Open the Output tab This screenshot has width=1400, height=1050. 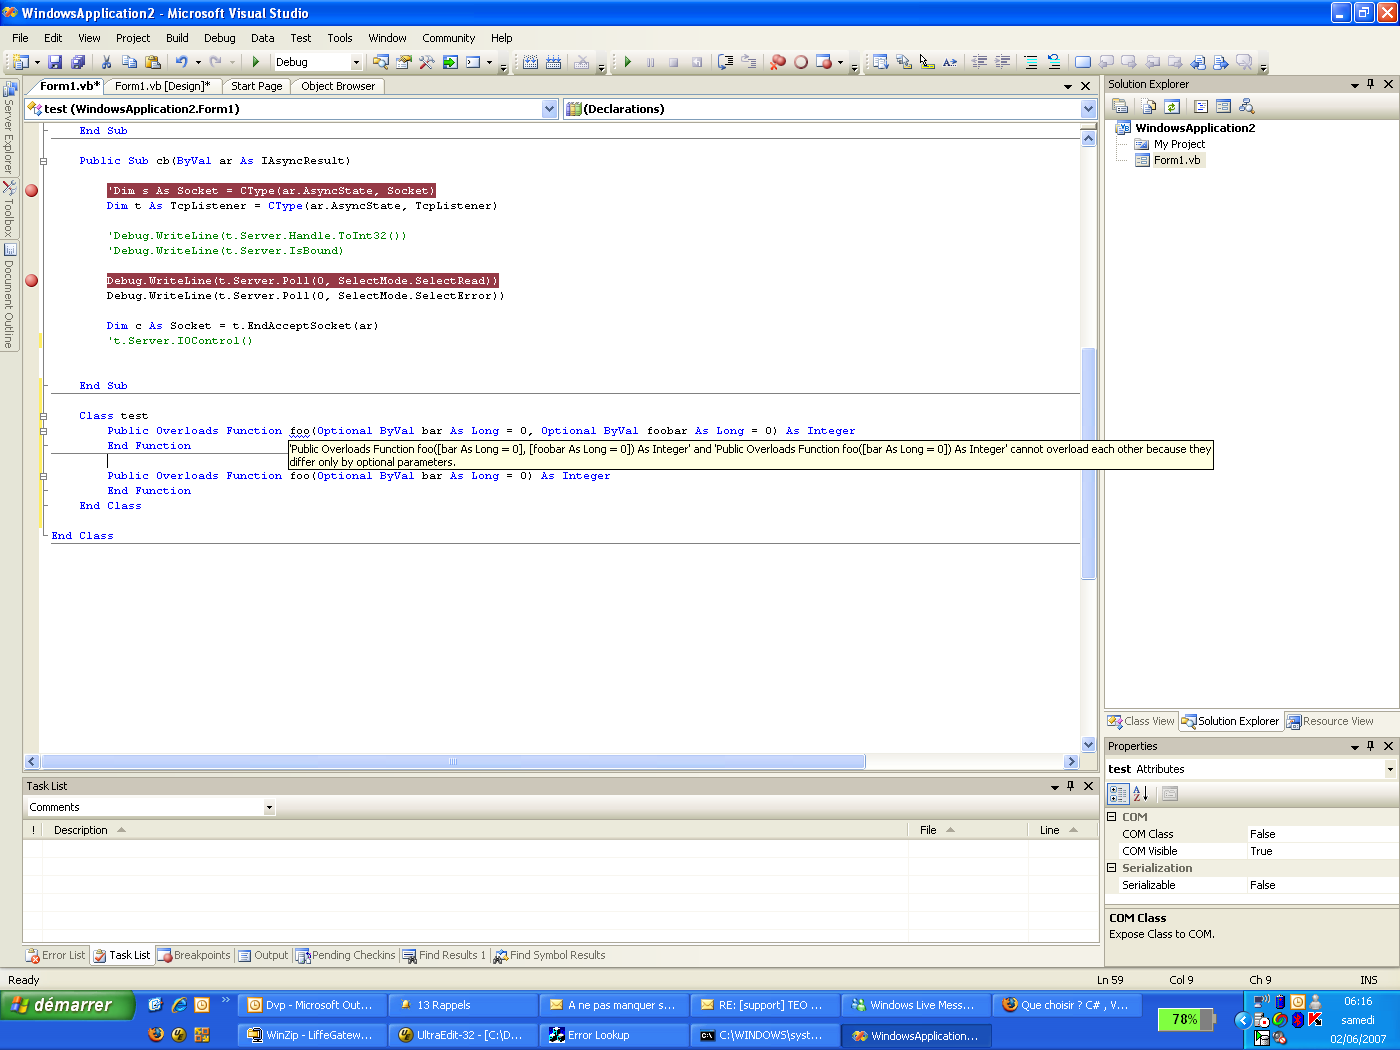262,955
